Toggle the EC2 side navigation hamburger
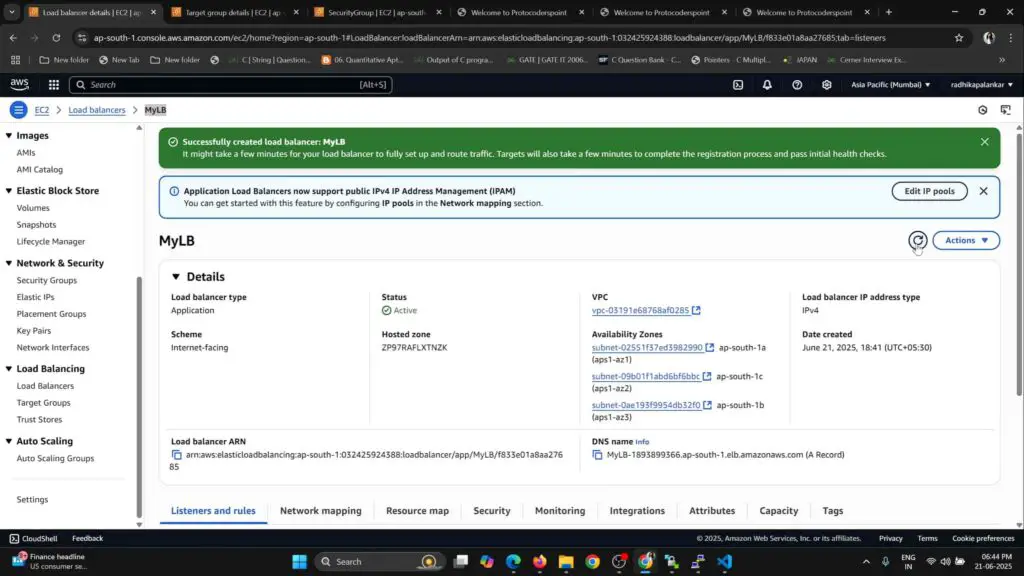1024x576 pixels. click(x=18, y=110)
